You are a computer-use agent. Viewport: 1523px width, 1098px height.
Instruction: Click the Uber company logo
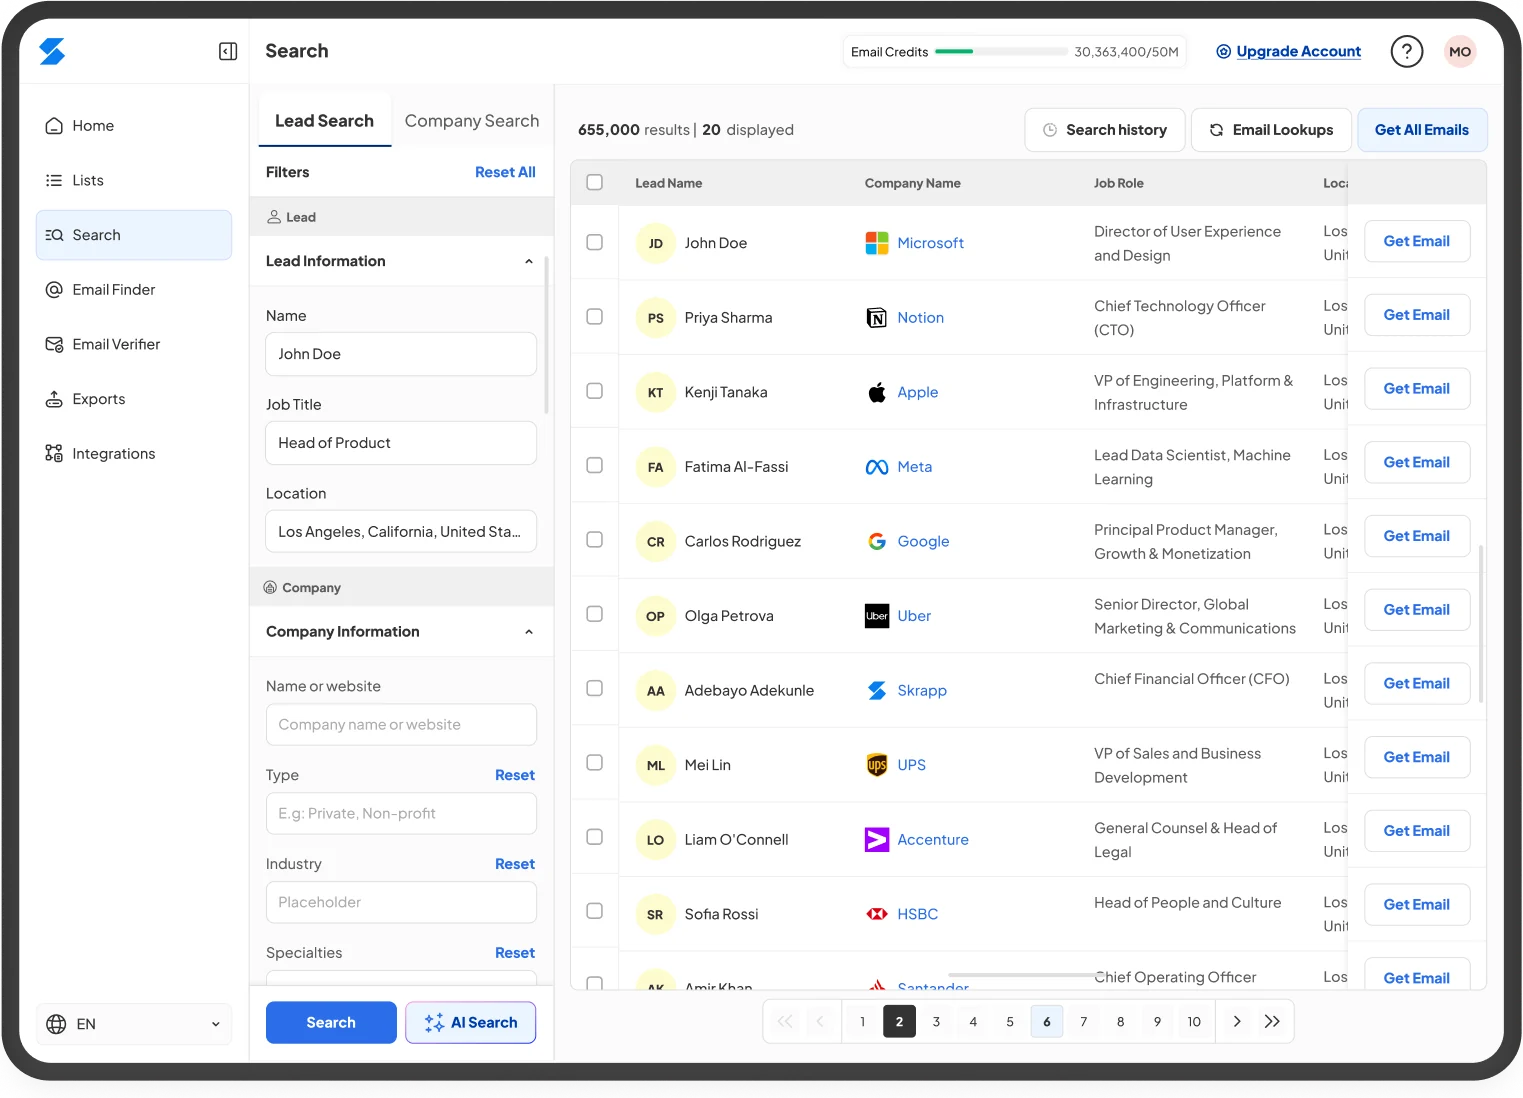point(877,616)
